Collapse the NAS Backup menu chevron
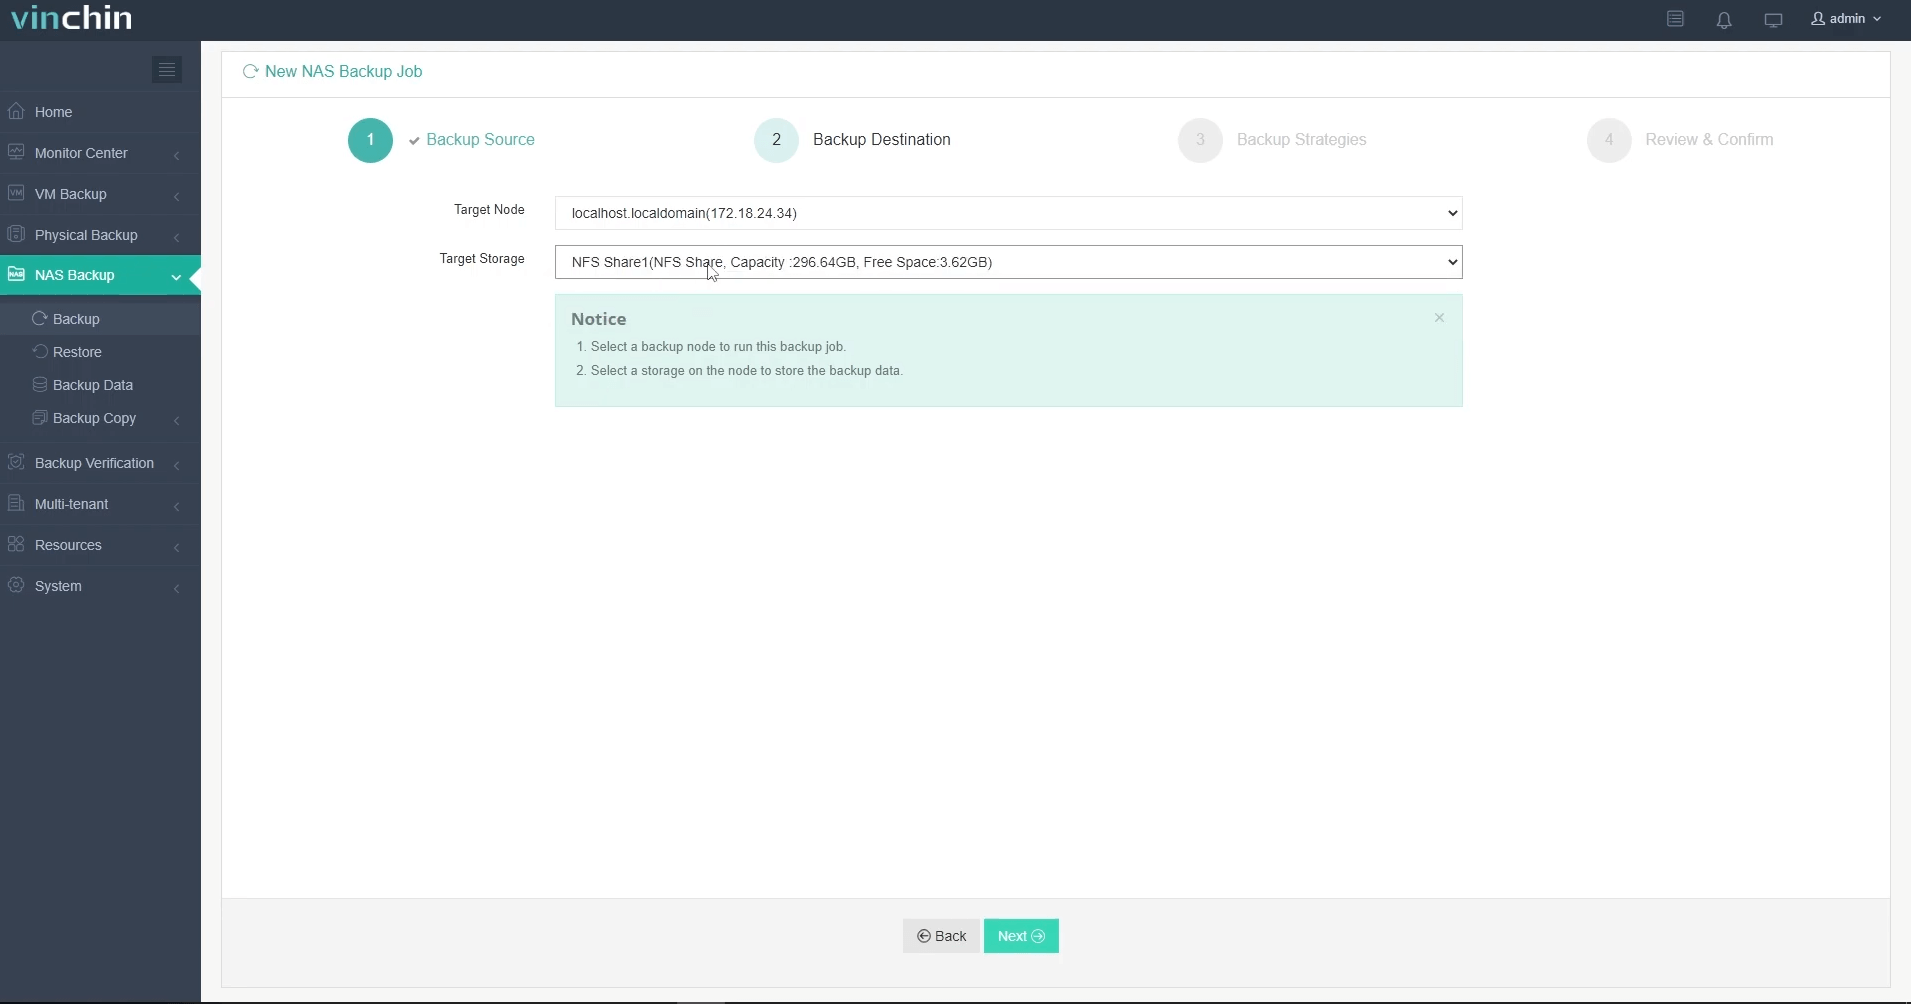 pos(176,276)
